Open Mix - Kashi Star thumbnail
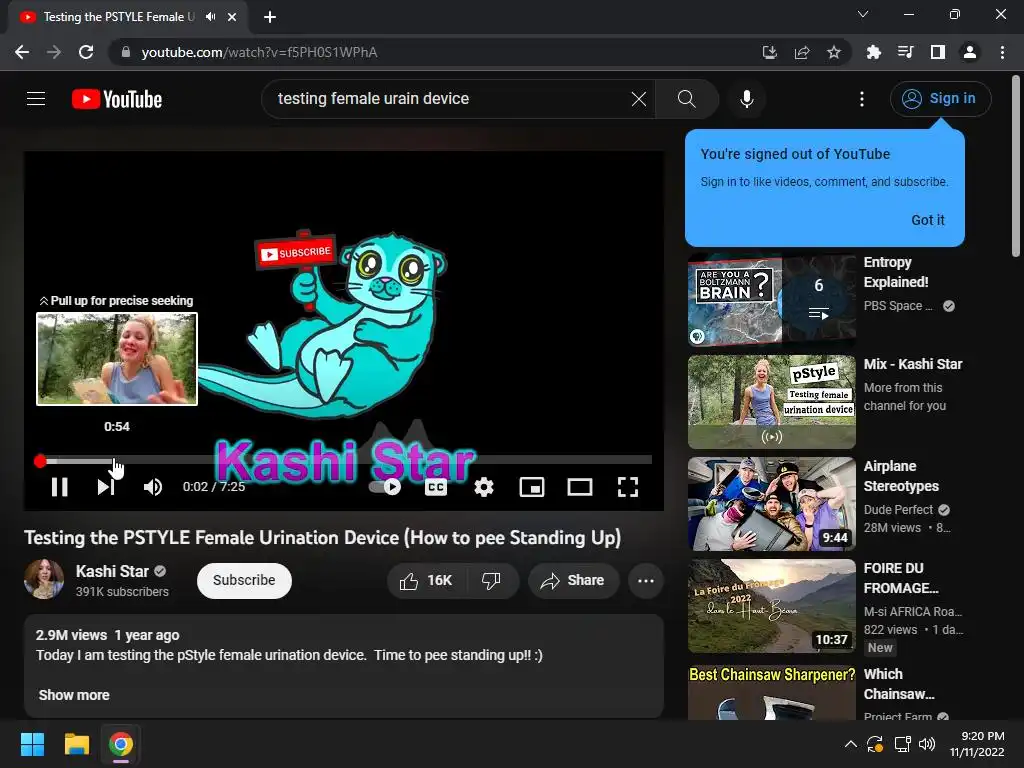Image resolution: width=1024 pixels, height=768 pixels. click(x=772, y=402)
